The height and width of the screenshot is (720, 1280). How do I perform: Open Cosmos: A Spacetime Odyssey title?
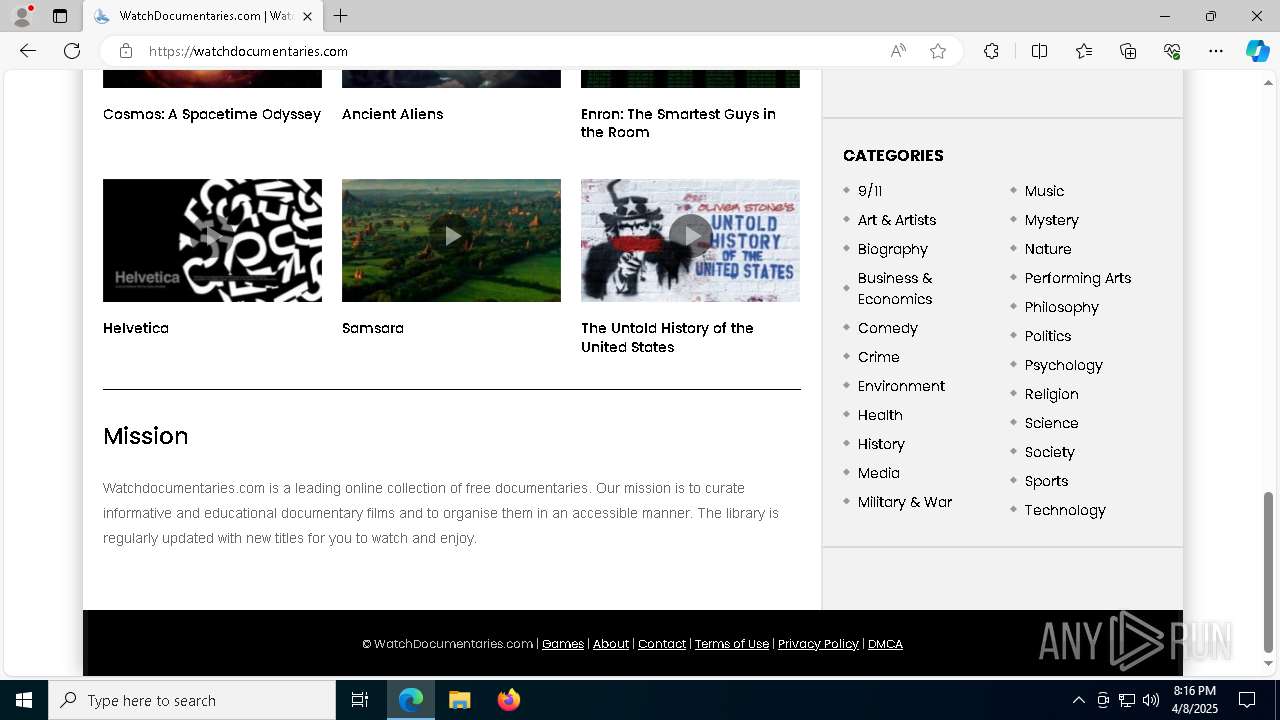coord(212,114)
